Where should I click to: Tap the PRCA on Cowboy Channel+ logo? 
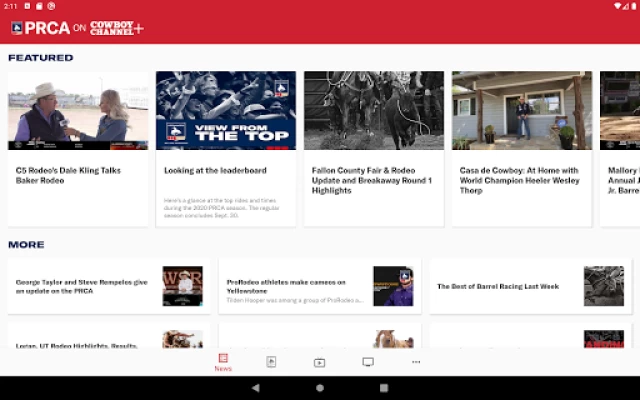click(78, 28)
